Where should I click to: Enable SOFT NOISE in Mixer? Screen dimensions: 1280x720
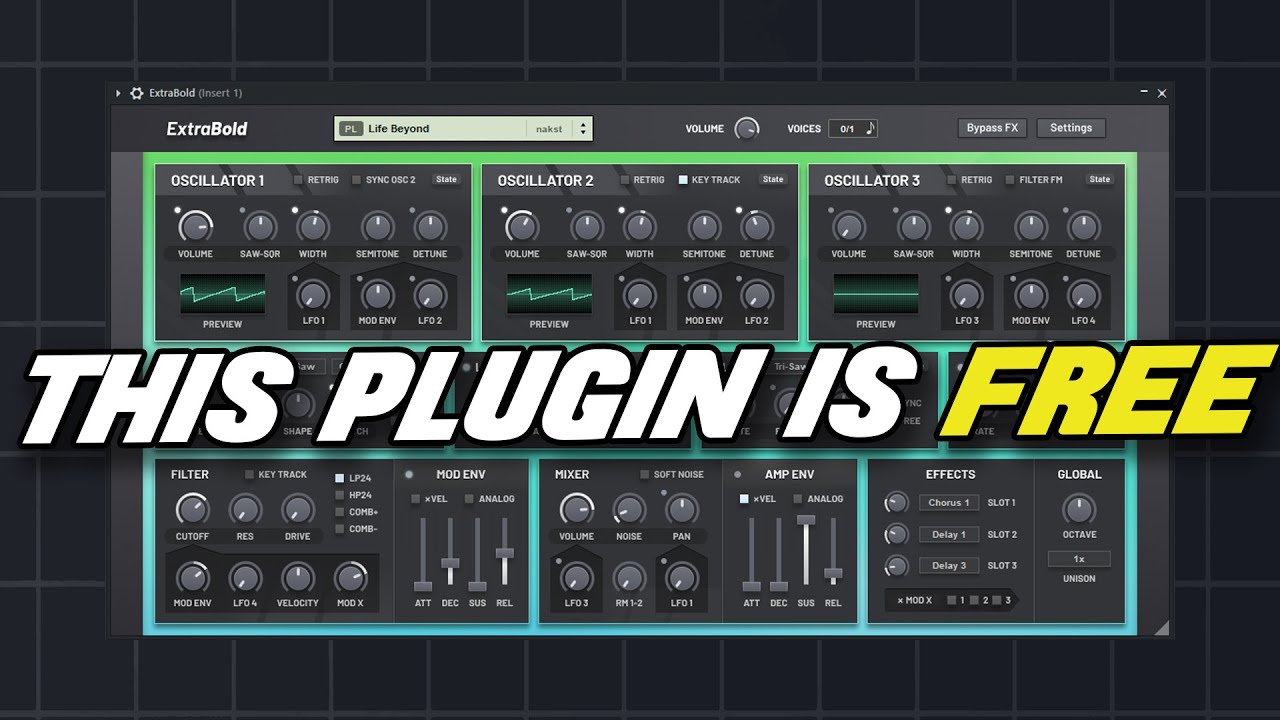645,475
